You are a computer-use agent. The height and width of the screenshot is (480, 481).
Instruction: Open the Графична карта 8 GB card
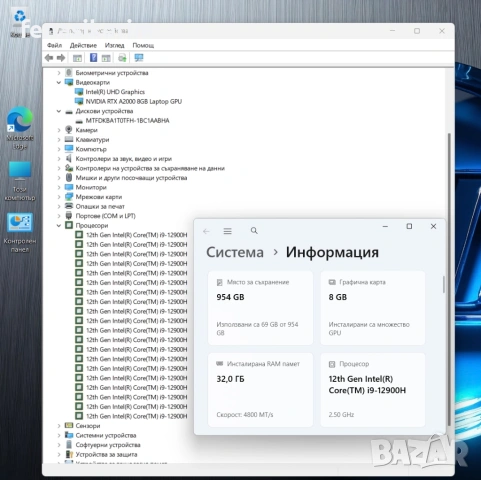[373, 308]
